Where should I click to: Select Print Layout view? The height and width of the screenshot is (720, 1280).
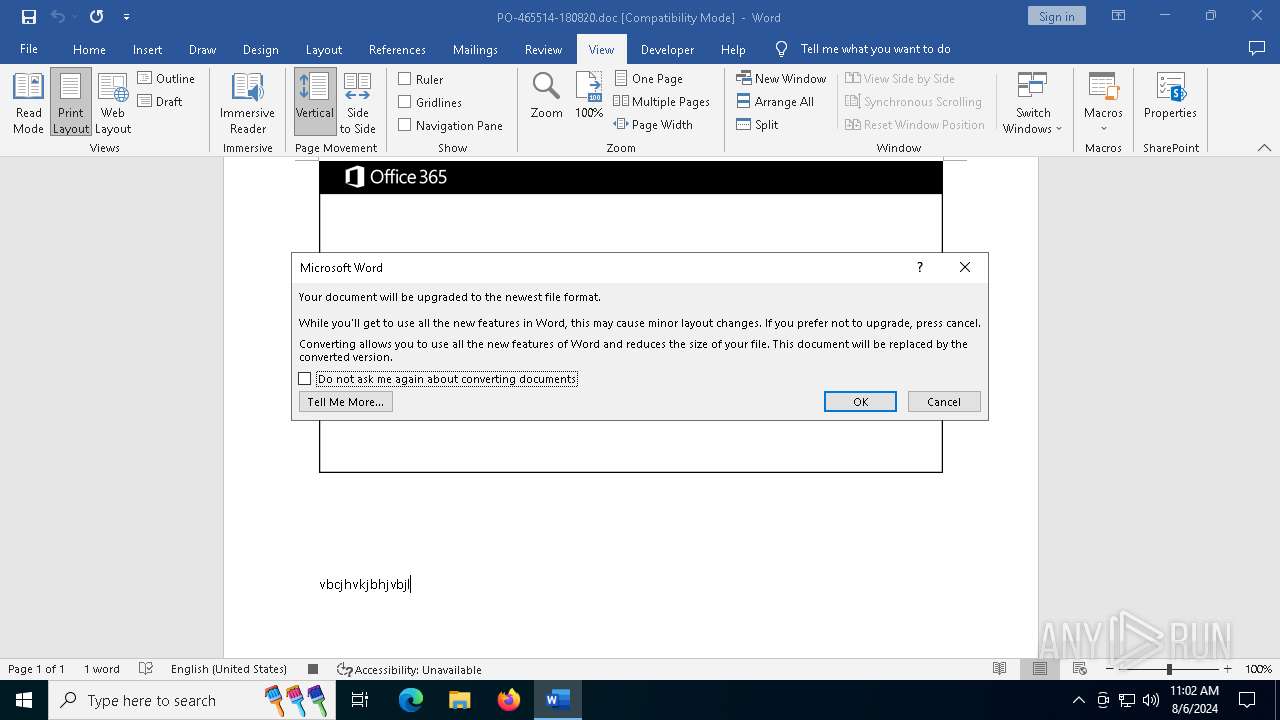click(x=71, y=103)
